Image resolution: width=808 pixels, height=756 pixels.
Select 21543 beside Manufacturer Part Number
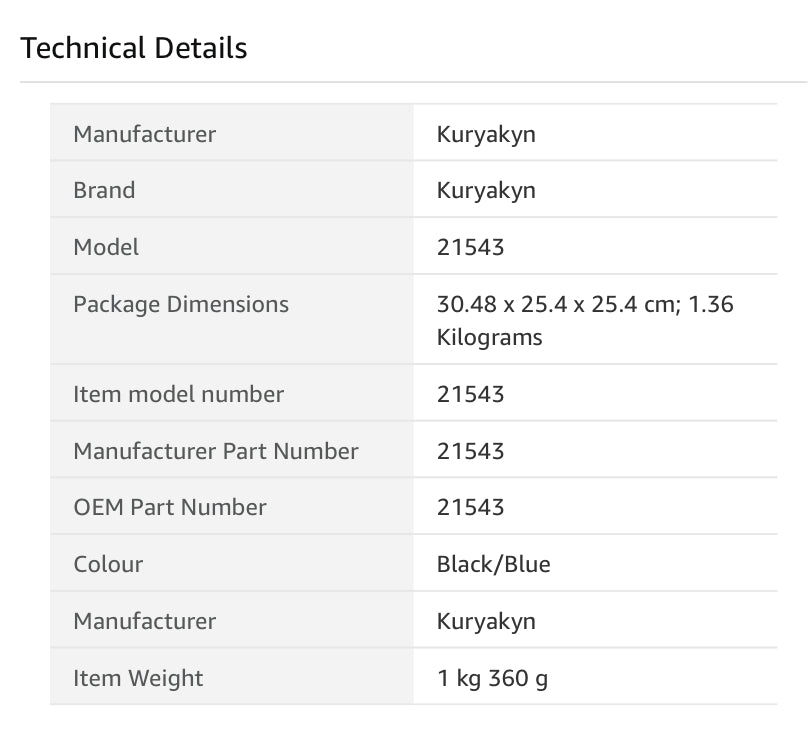pos(470,451)
